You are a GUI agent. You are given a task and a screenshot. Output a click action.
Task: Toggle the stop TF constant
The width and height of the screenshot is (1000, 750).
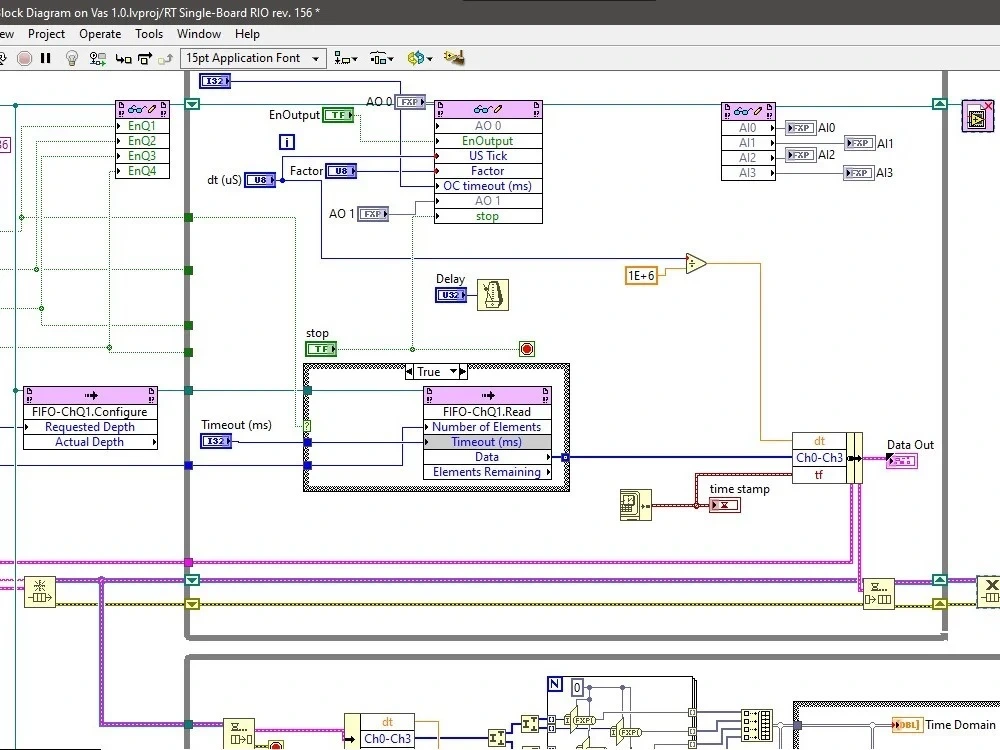point(320,349)
